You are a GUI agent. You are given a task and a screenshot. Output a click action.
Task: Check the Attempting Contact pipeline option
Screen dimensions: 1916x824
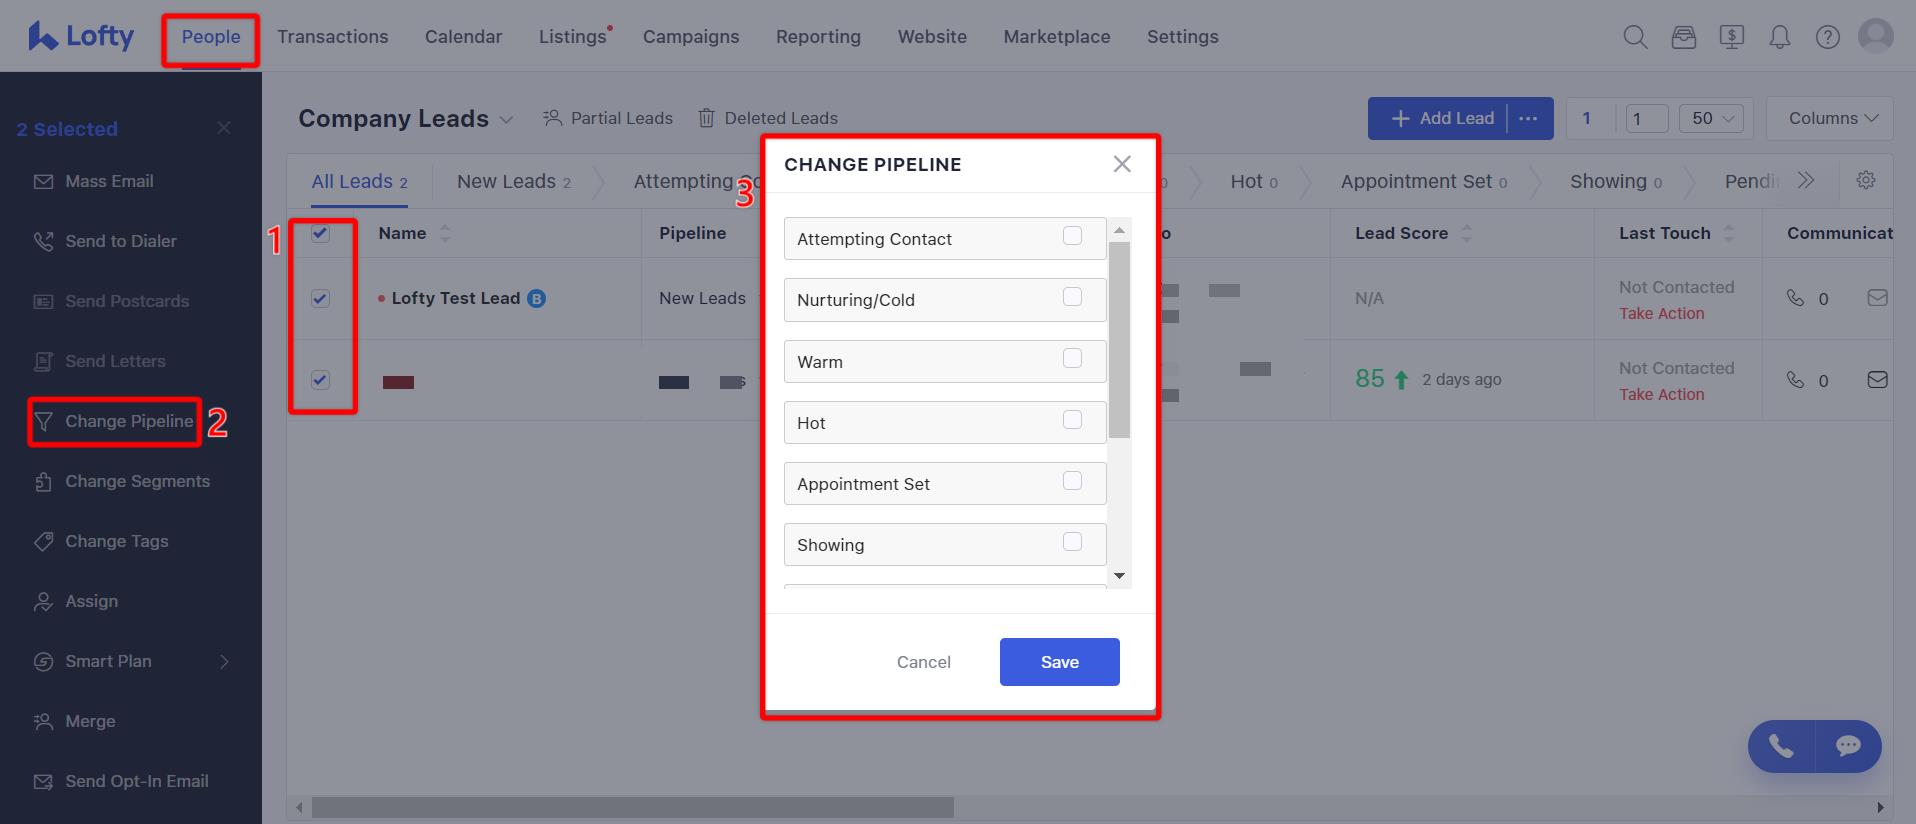click(x=1072, y=236)
